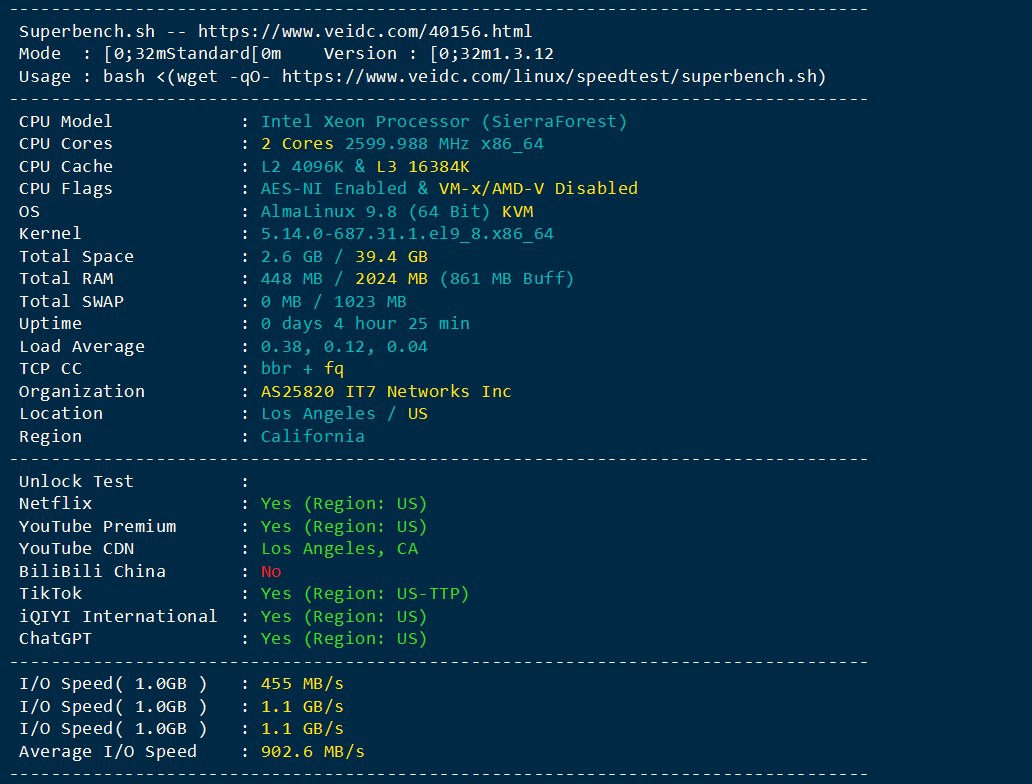This screenshot has height=784, width=1032.
Task: Click the Load Average numbers
Action: [x=344, y=347]
